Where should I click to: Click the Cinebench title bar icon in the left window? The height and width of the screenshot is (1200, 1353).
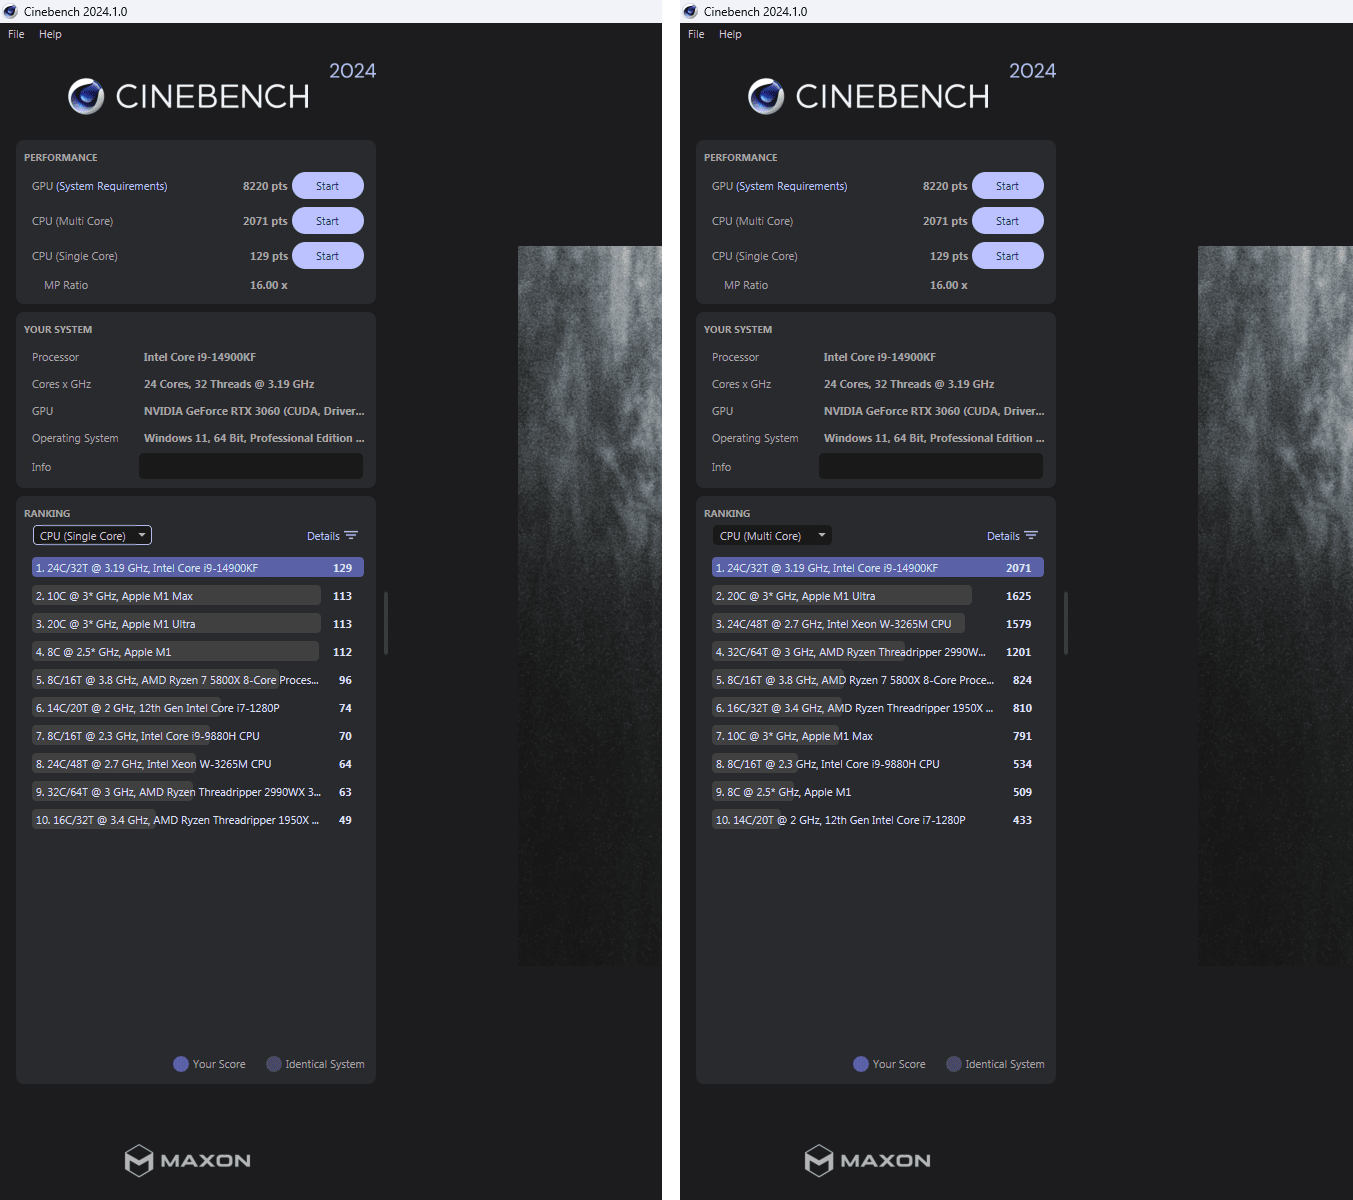pyautogui.click(x=11, y=11)
